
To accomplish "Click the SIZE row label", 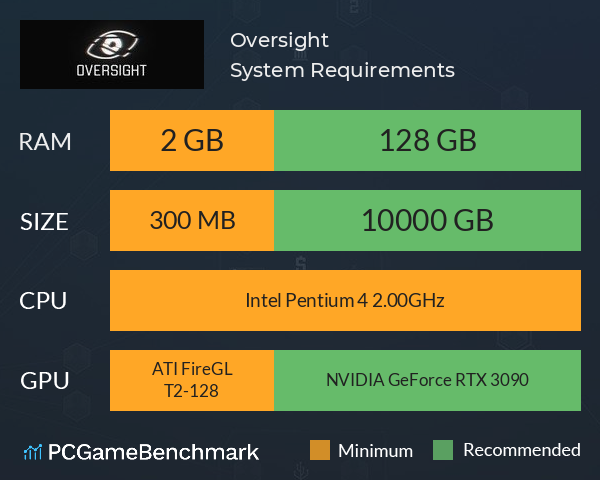I will point(44,222).
